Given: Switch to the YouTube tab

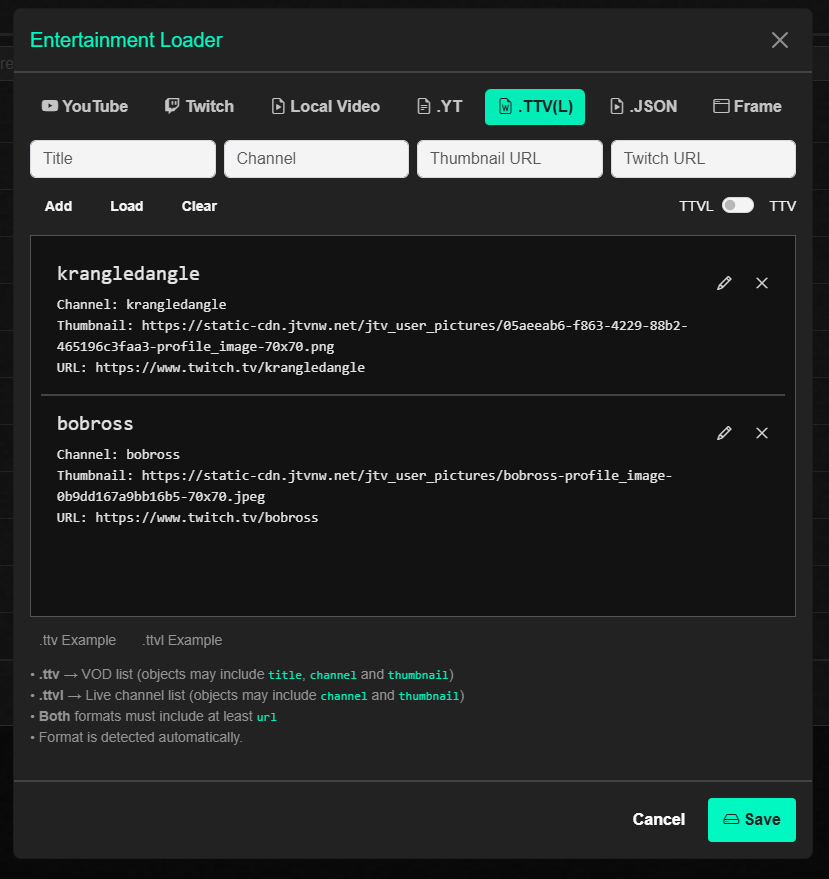Looking at the screenshot, I should click(85, 107).
